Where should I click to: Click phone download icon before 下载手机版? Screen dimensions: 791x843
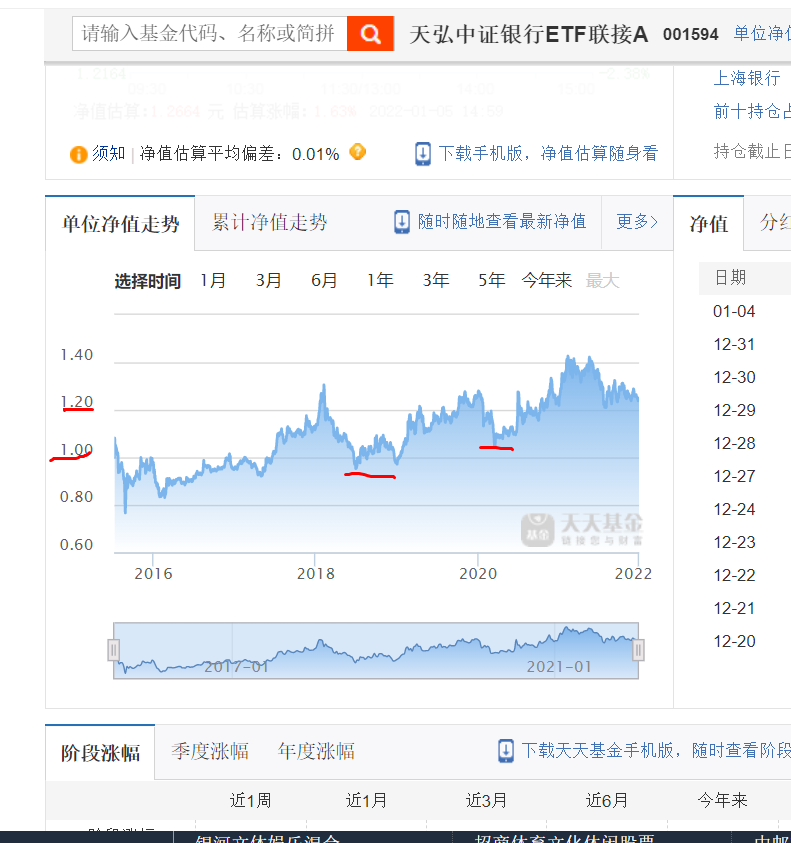tap(423, 154)
